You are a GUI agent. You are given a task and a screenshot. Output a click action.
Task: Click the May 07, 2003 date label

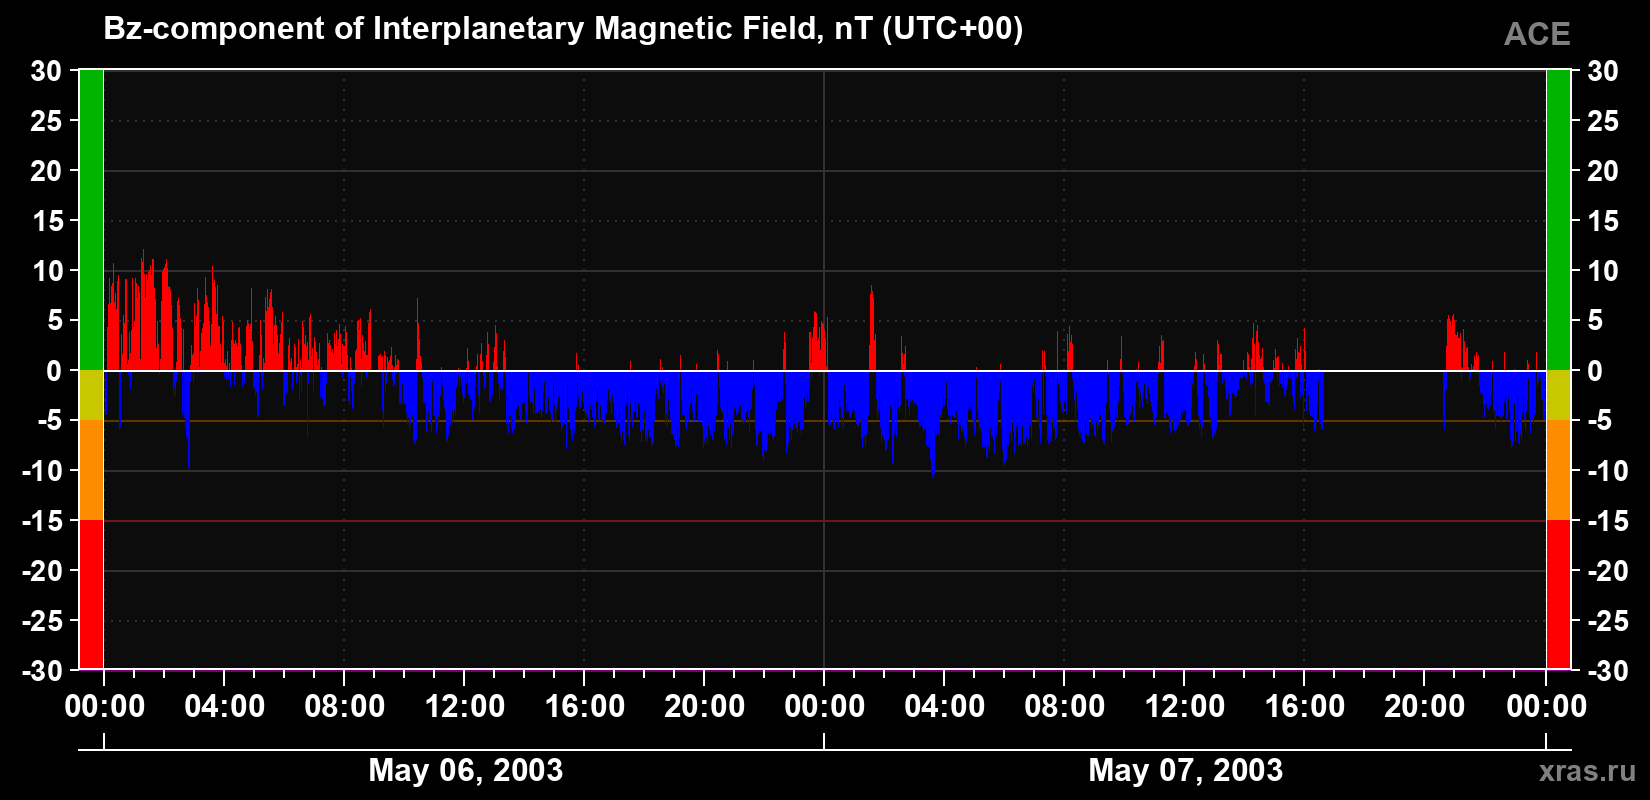click(x=1185, y=770)
